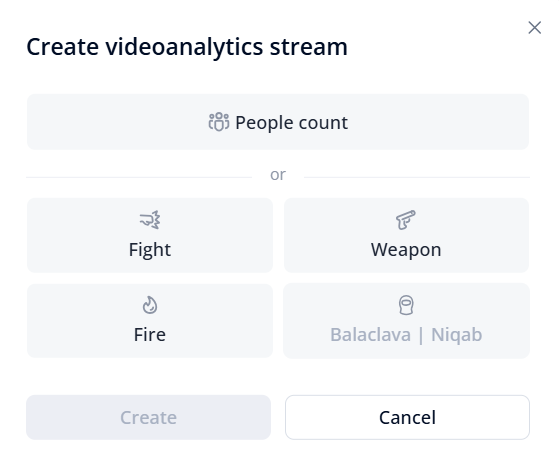Choose the Fire detection card
The height and width of the screenshot is (469, 559).
tap(150, 321)
